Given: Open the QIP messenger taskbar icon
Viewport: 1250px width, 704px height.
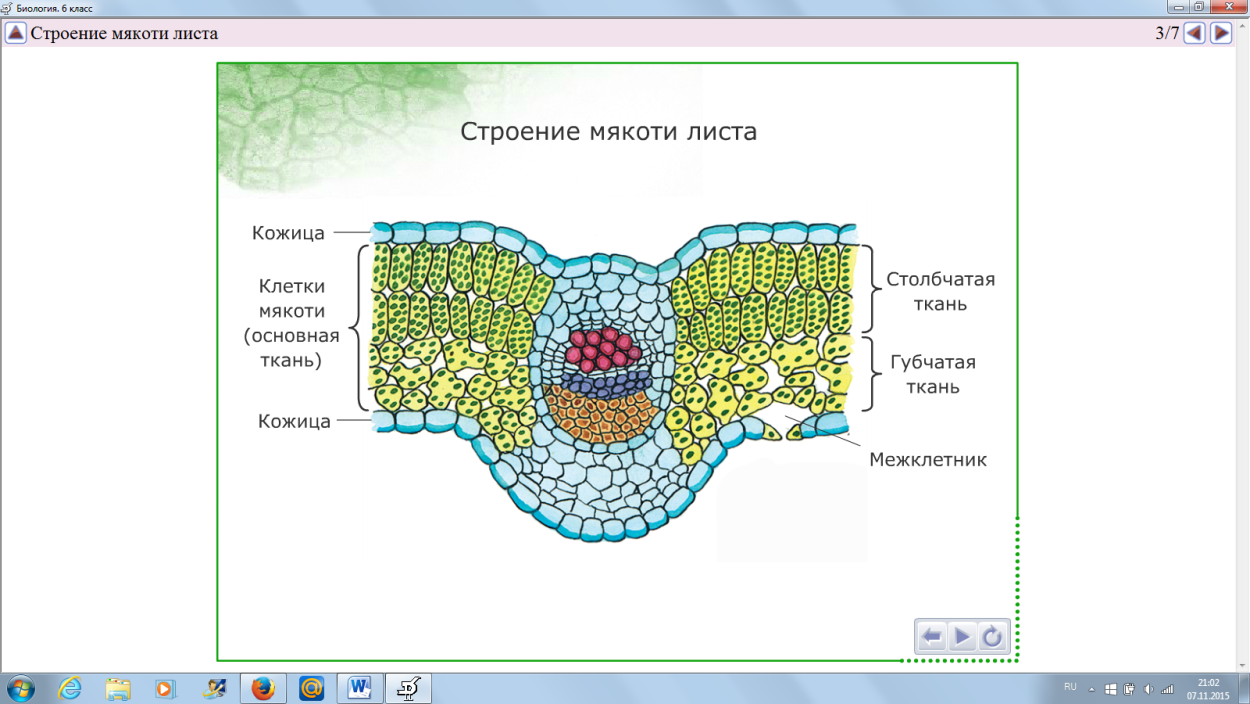Looking at the screenshot, I should [310, 688].
